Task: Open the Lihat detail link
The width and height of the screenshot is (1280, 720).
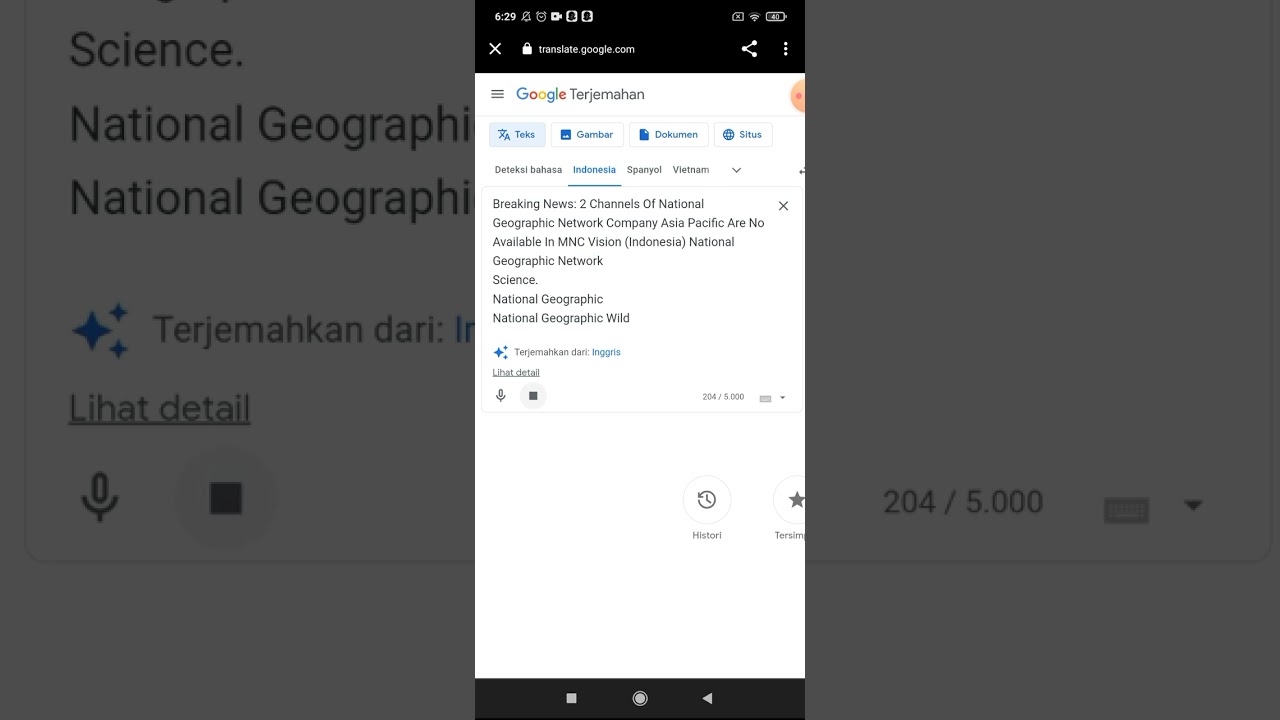Action: (x=516, y=372)
